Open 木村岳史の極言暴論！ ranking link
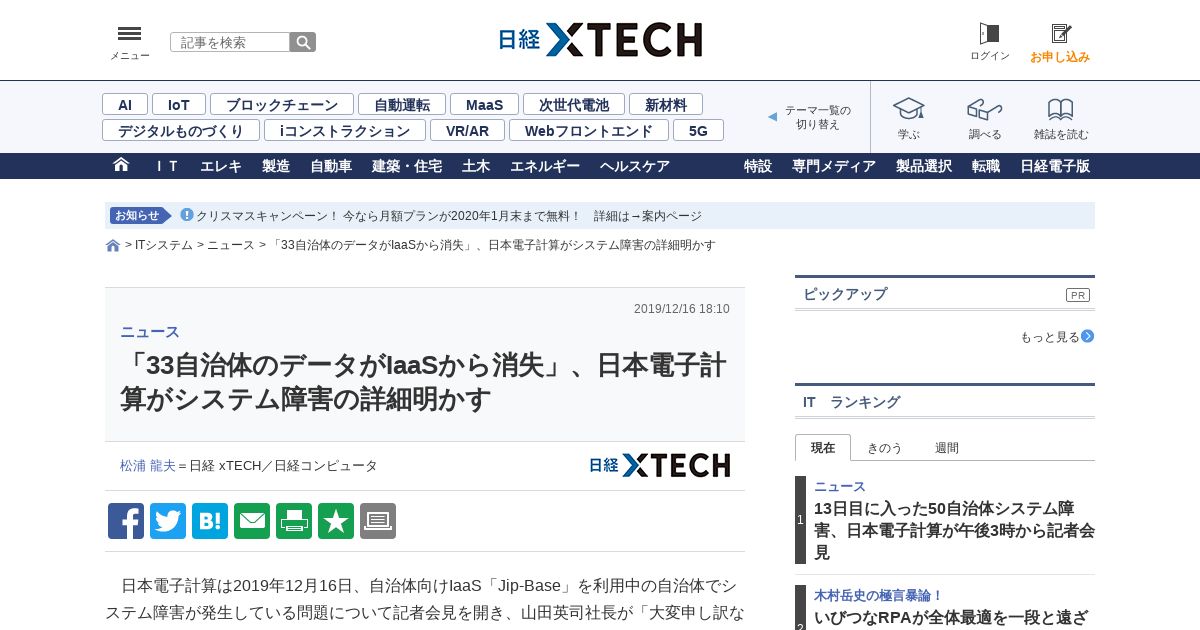Image resolution: width=1200 pixels, height=630 pixels. point(879,595)
